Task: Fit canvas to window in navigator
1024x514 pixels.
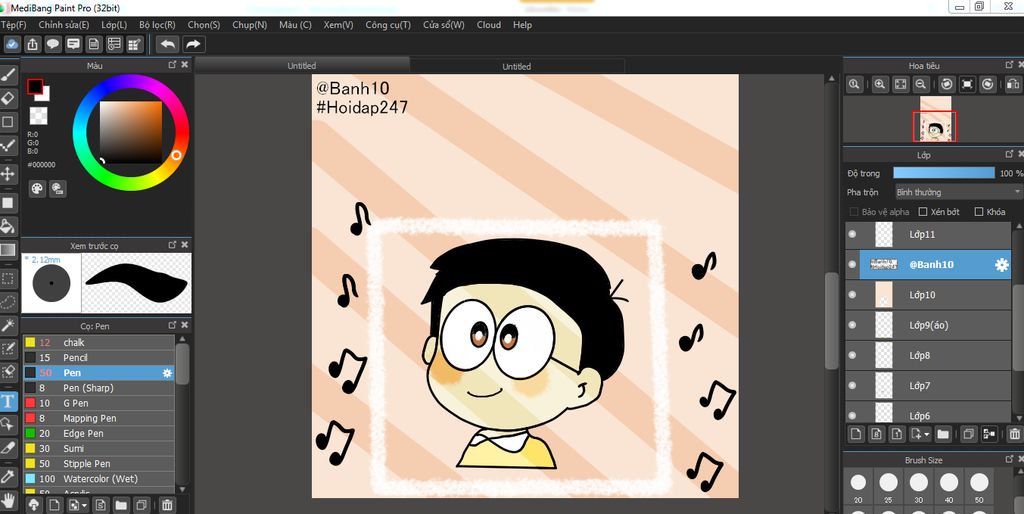Action: (900, 84)
